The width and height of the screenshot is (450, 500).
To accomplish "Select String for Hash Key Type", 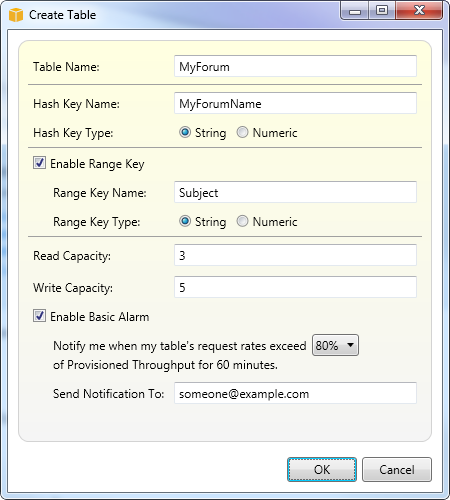I will click(x=185, y=132).
